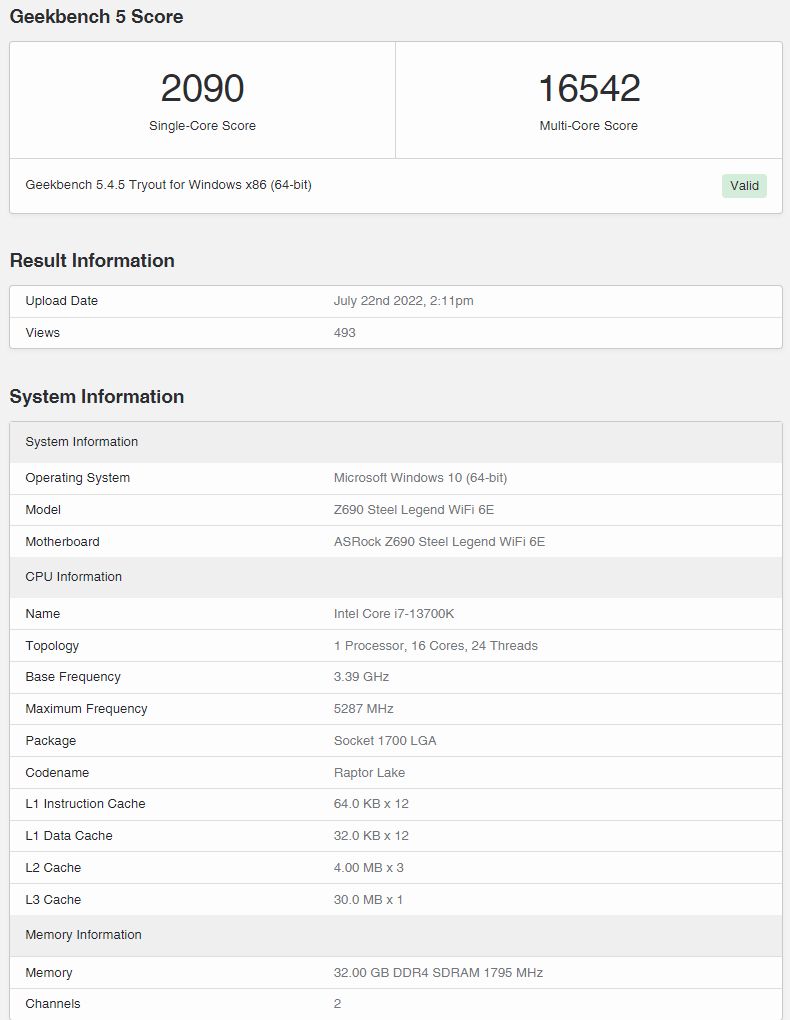Click the 'L3 Cache' row label
This screenshot has width=790, height=1020.
[x=53, y=899]
